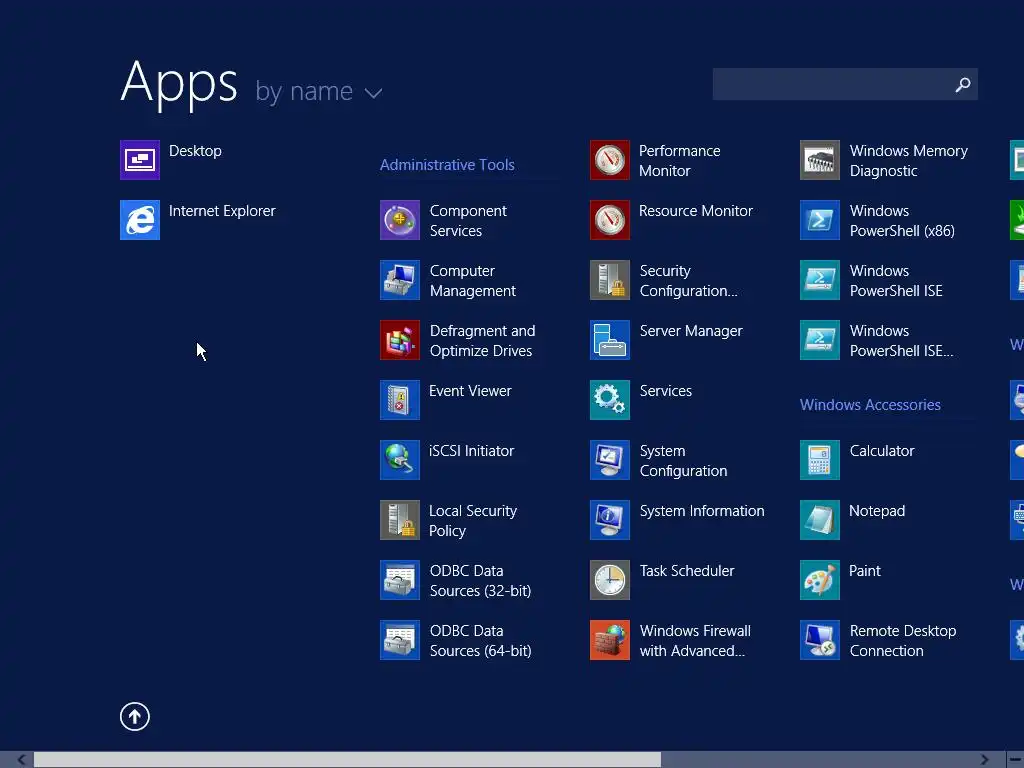Image resolution: width=1024 pixels, height=768 pixels.
Task: Launch Defragment and Optimize Drives icon
Action: click(x=400, y=340)
